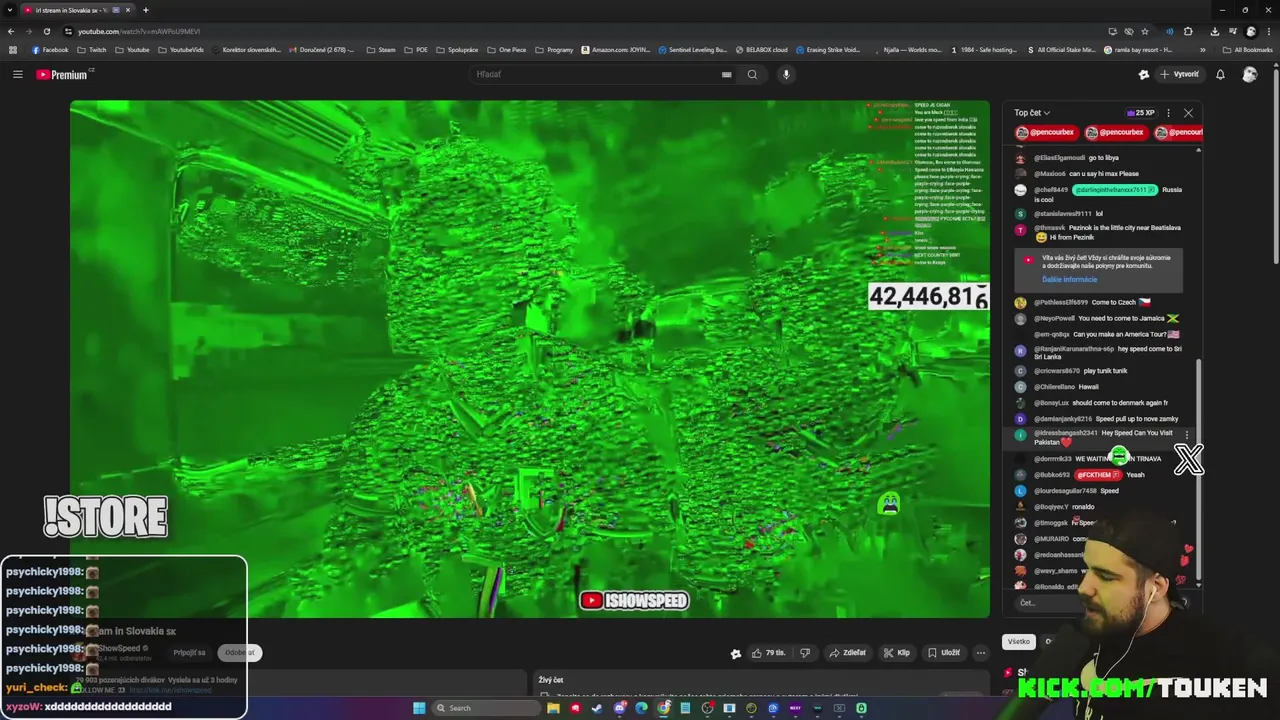This screenshot has height=720, width=1280.
Task: Select the Všetko filter chip
Action: (1018, 641)
